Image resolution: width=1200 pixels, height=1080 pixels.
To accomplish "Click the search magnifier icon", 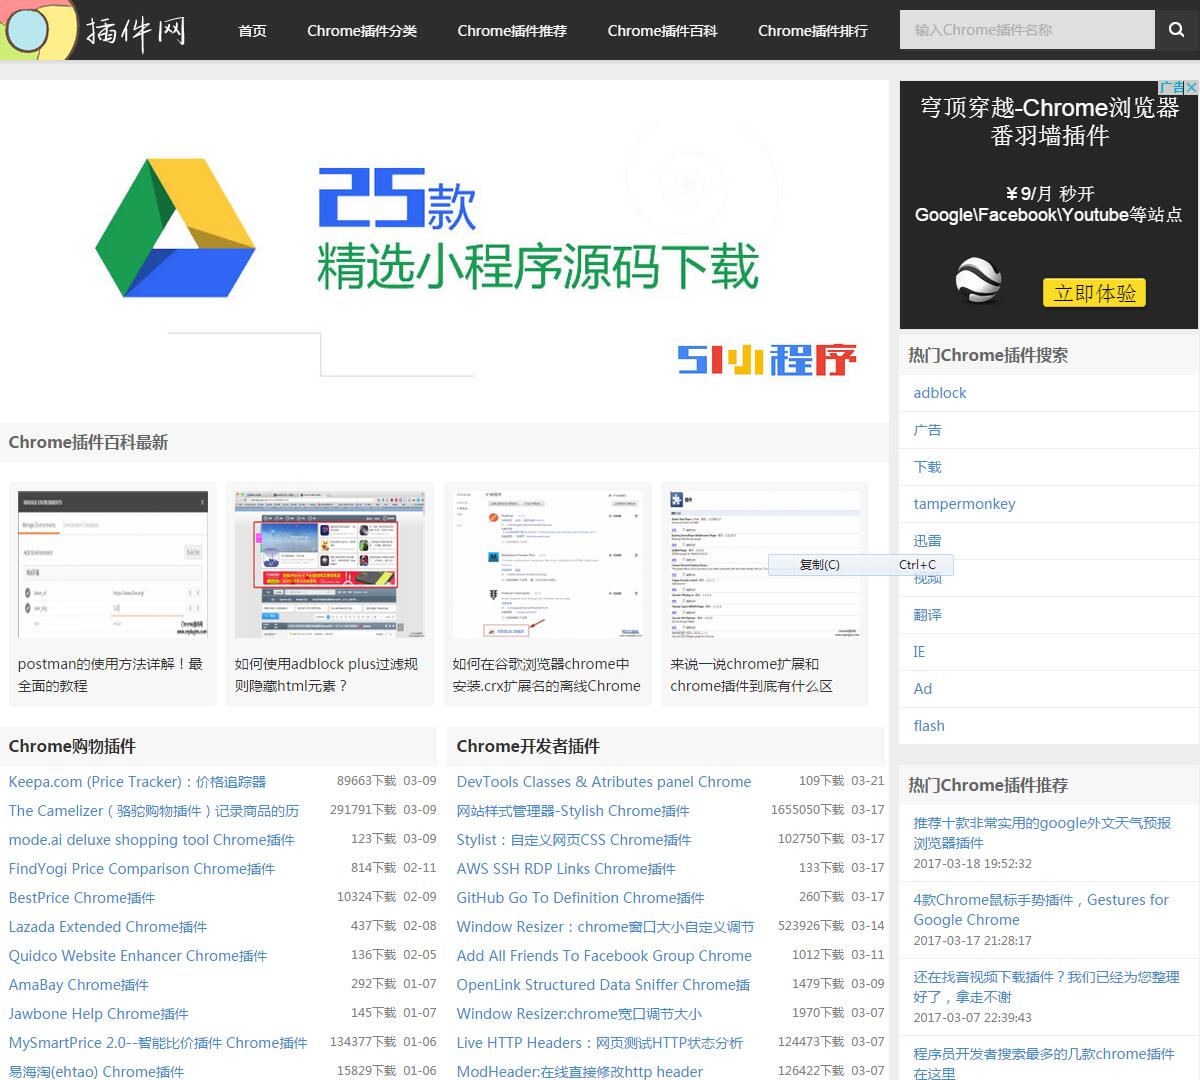I will pos(1176,30).
